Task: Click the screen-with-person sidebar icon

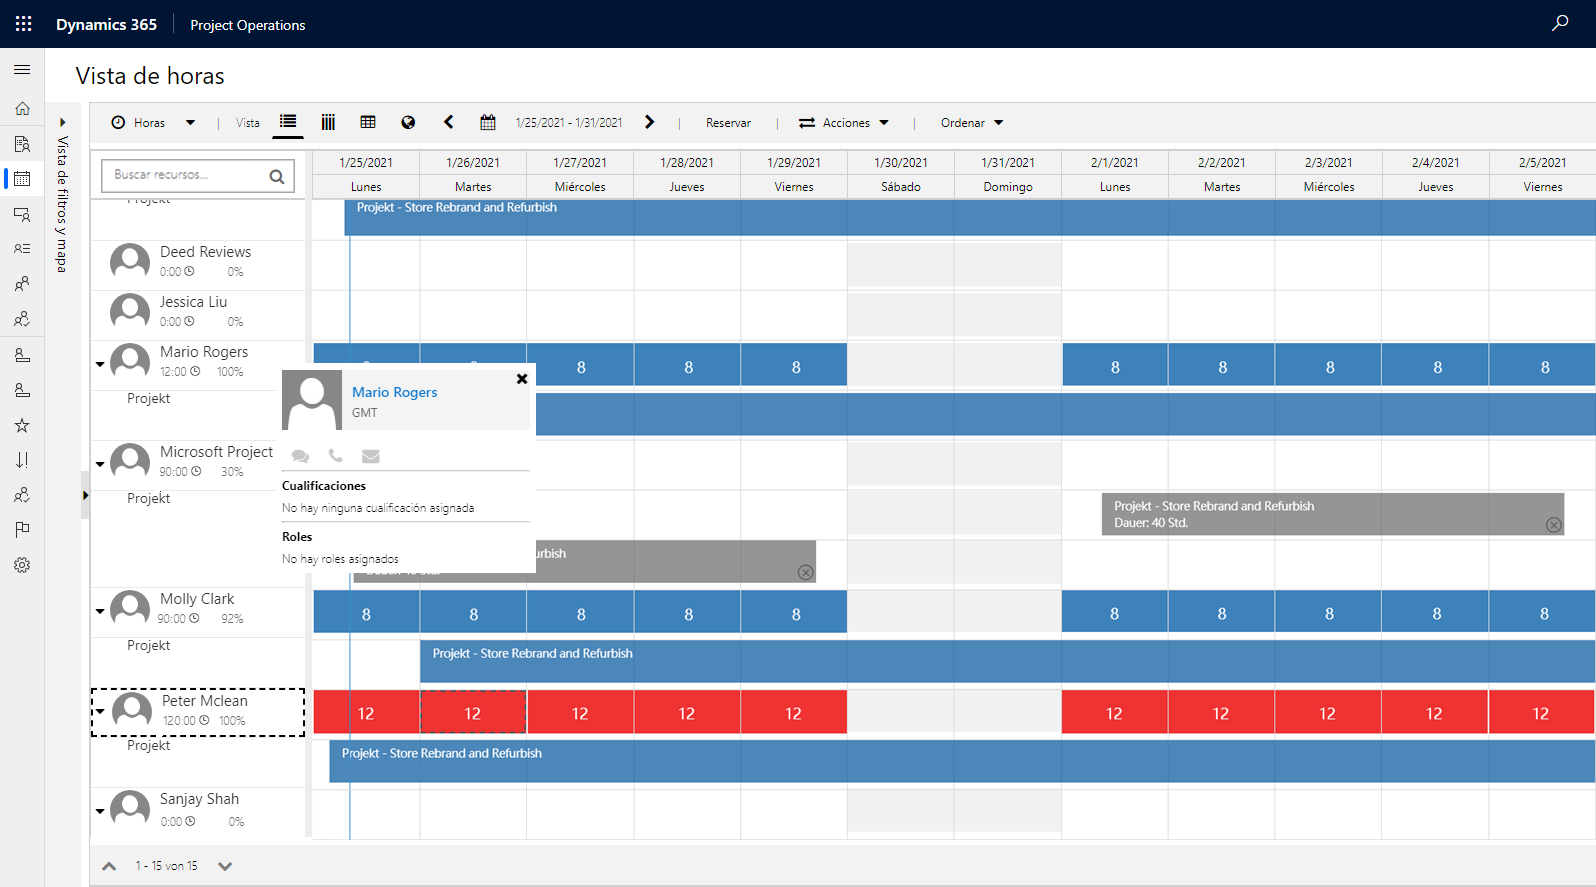Action: (22, 214)
